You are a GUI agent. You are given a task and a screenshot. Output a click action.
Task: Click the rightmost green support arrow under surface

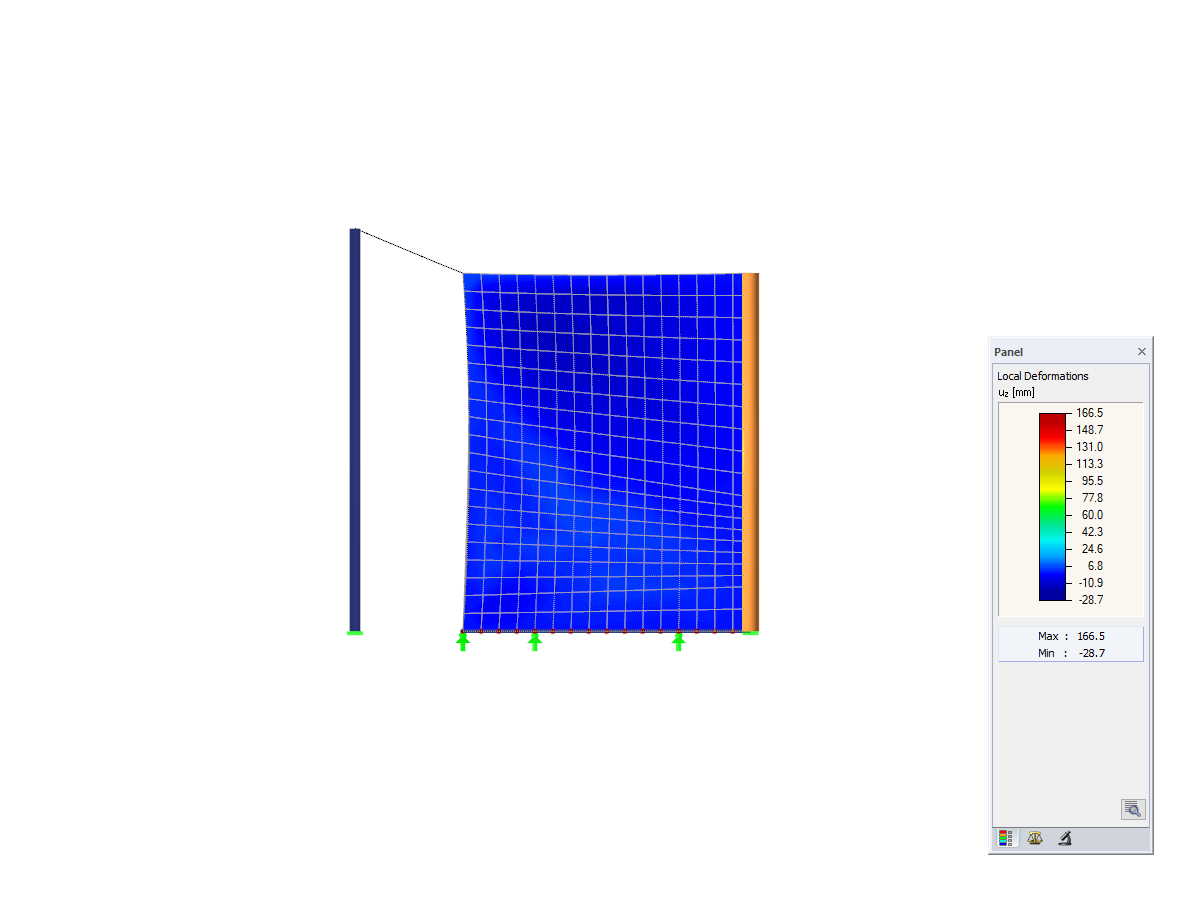(x=677, y=643)
